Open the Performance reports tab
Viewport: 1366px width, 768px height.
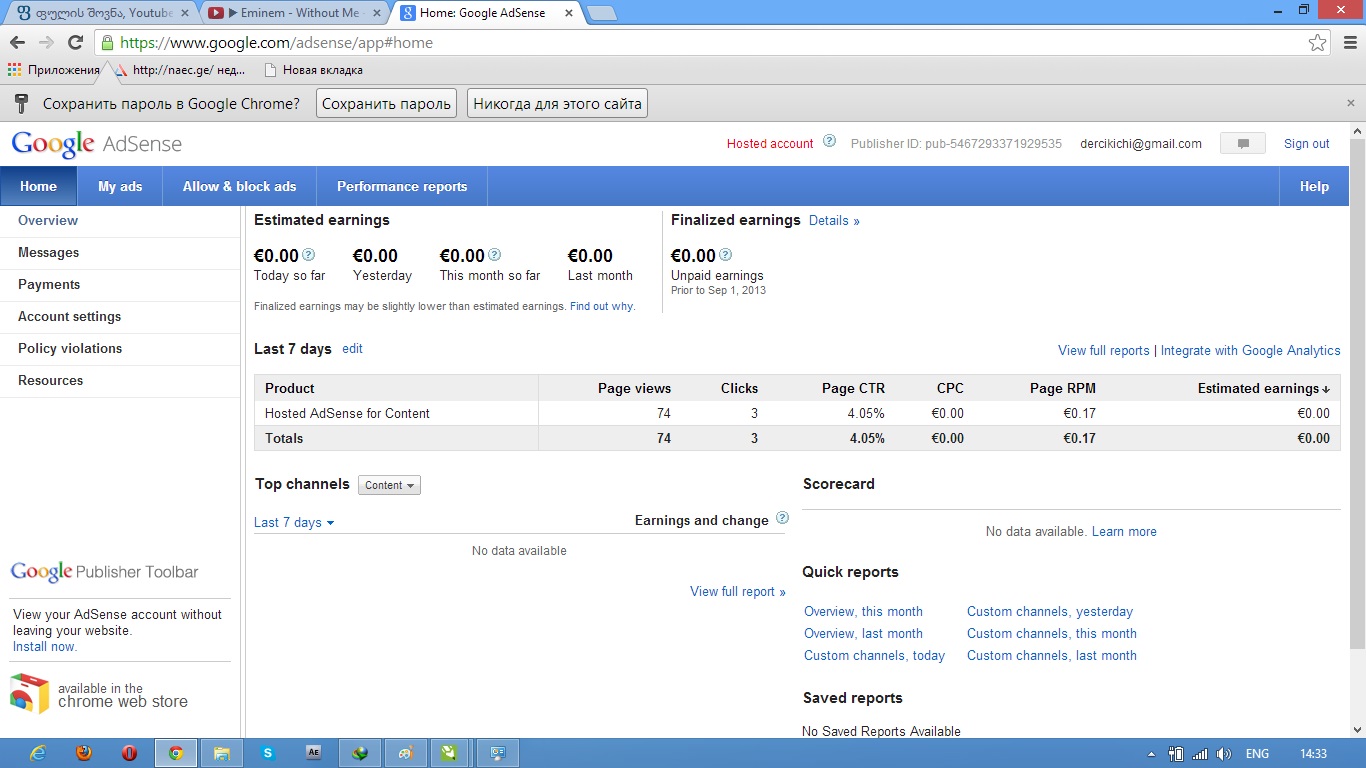click(402, 186)
